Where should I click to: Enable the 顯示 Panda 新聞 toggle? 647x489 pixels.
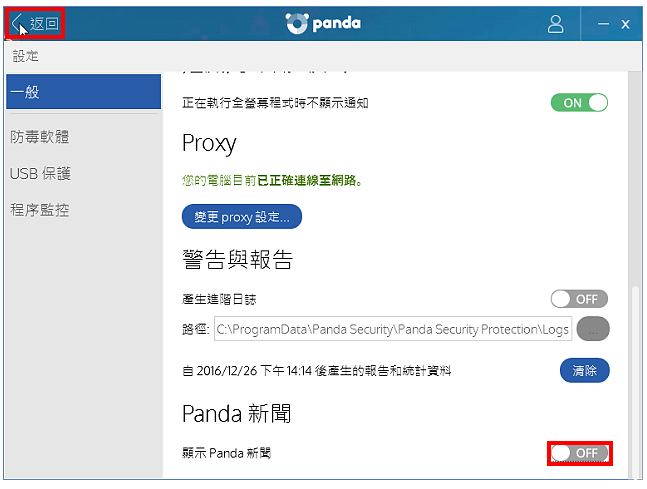click(x=579, y=453)
